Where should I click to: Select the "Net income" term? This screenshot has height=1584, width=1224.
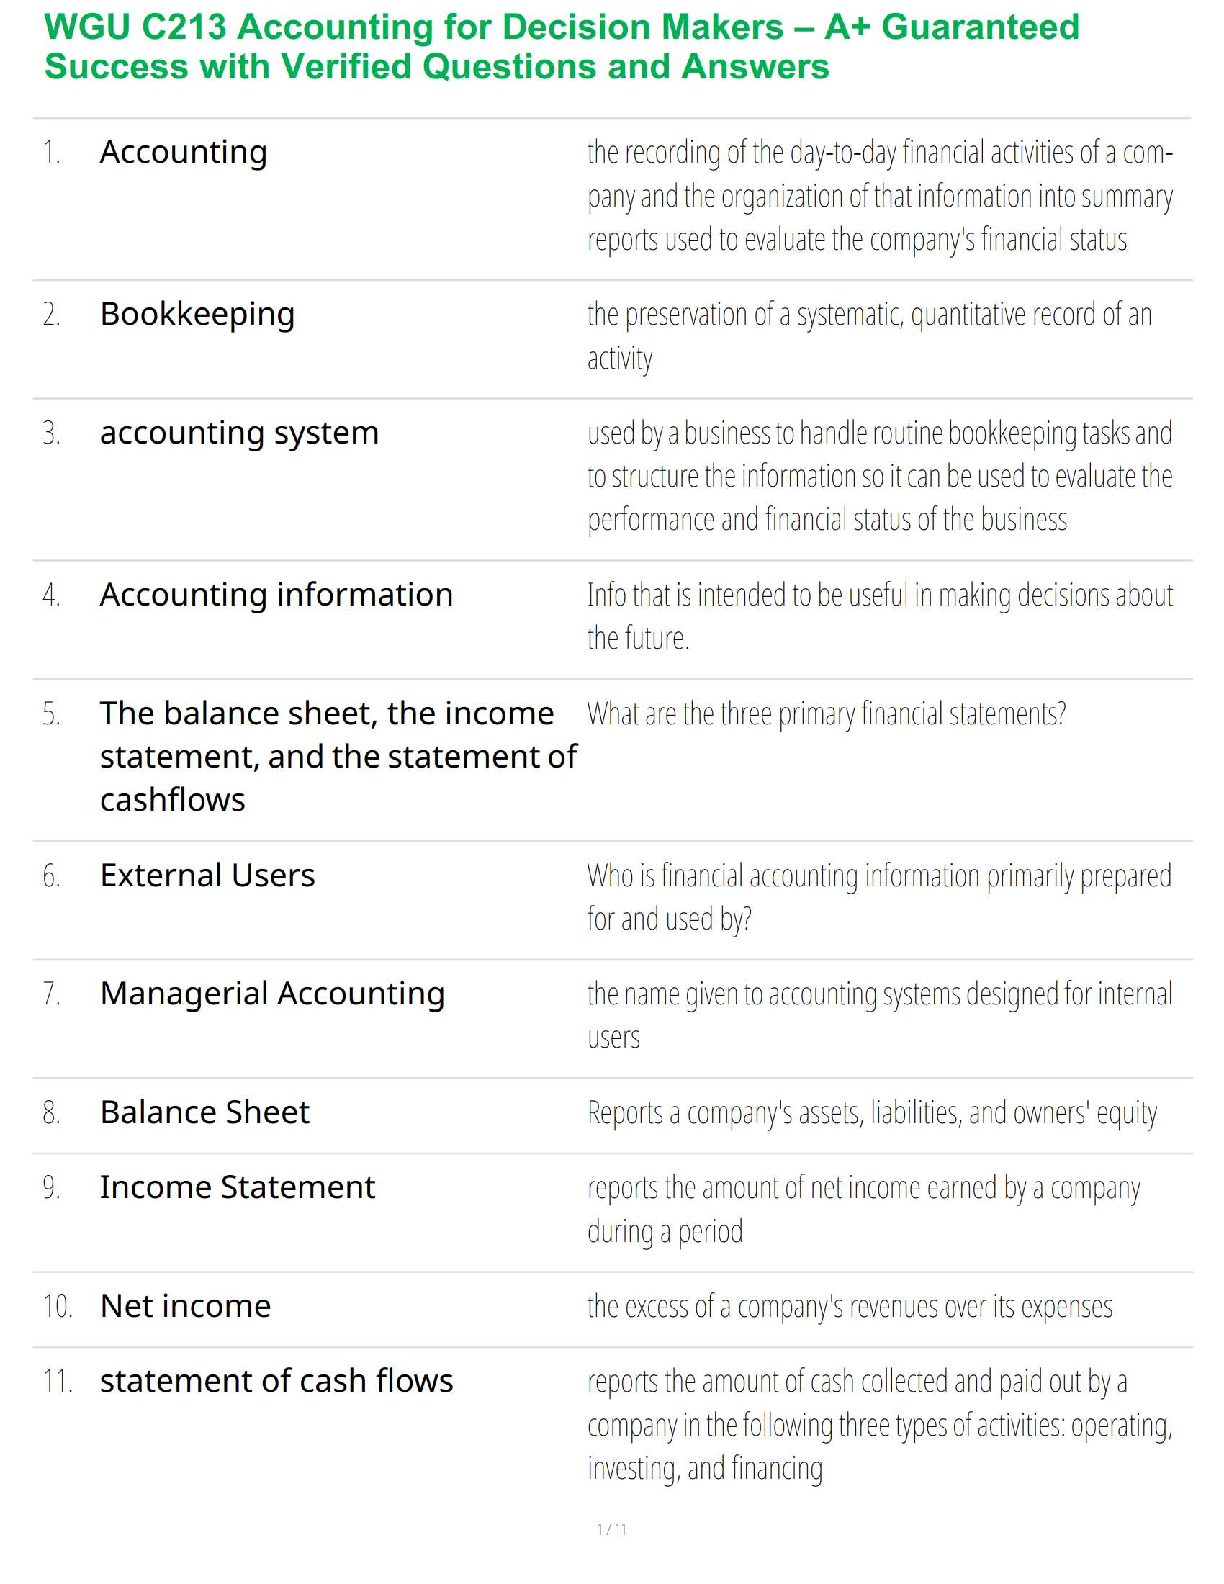pyautogui.click(x=185, y=1306)
